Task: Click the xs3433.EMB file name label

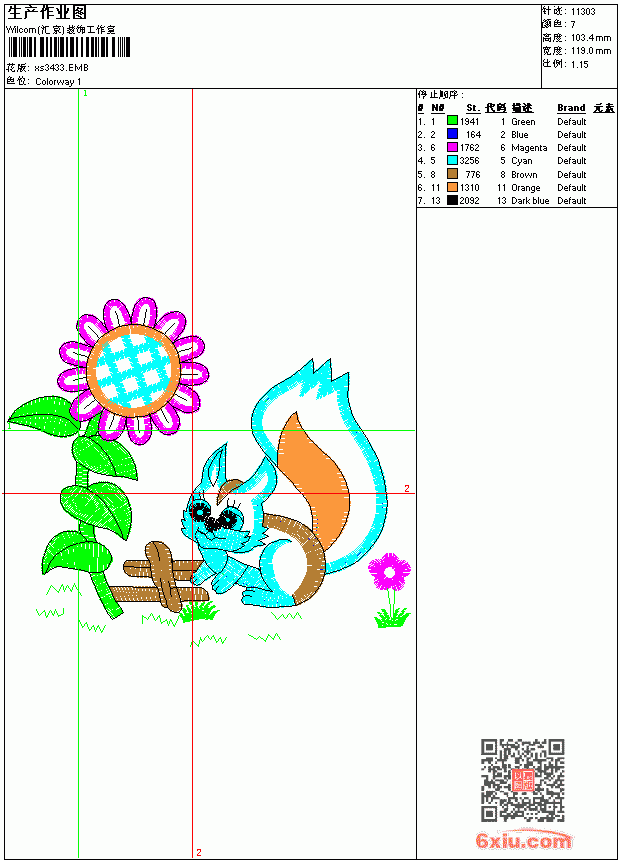Action: pos(61,68)
